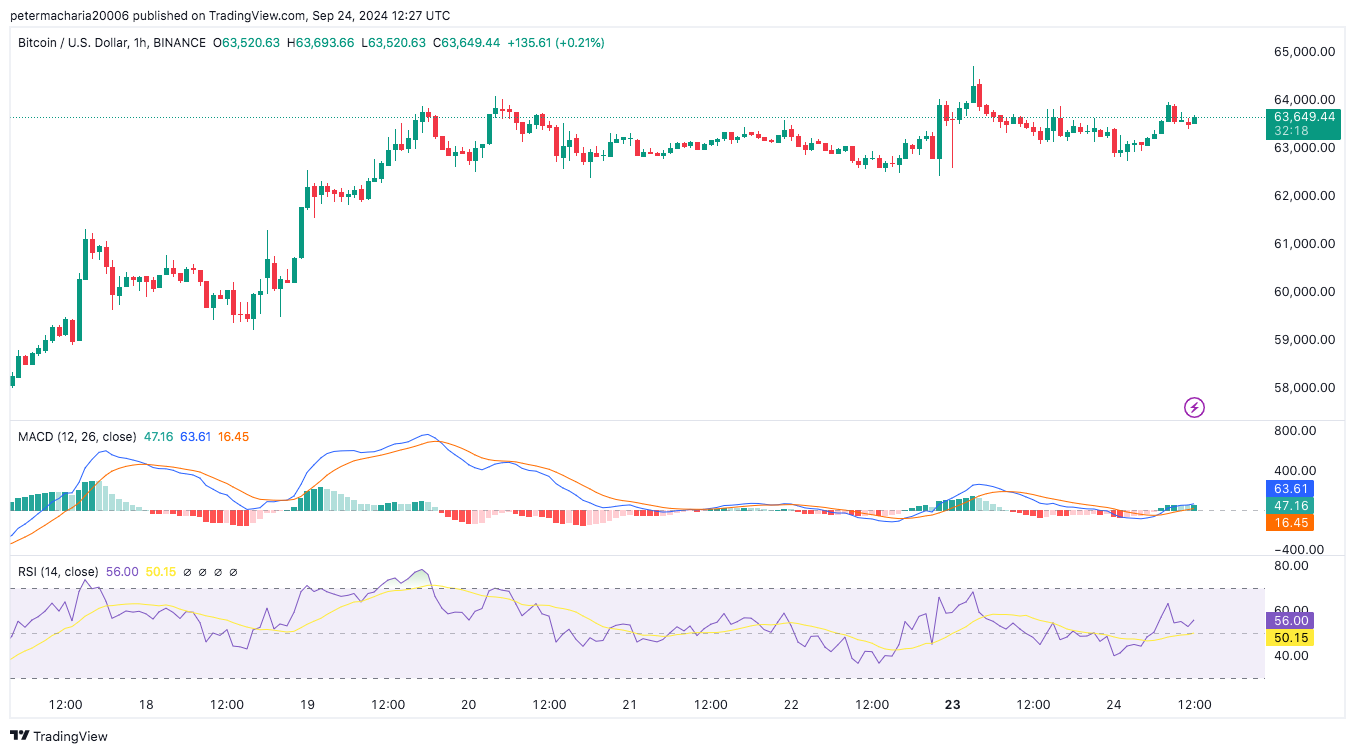Viewport: 1355px width, 753px height.
Task: Click the 63,000.00 price axis label
Action: pos(1304,148)
